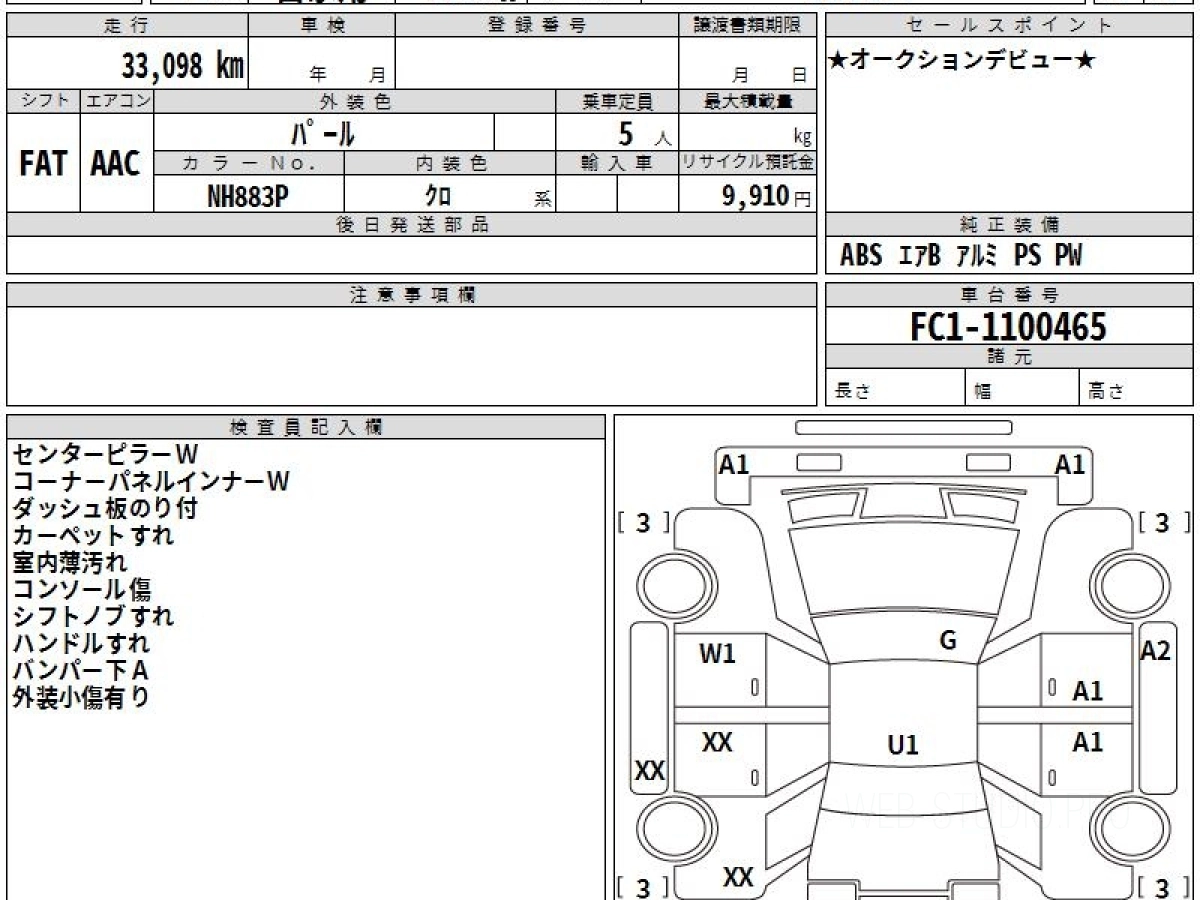Select the A2 mark on the diagram

1155,651
